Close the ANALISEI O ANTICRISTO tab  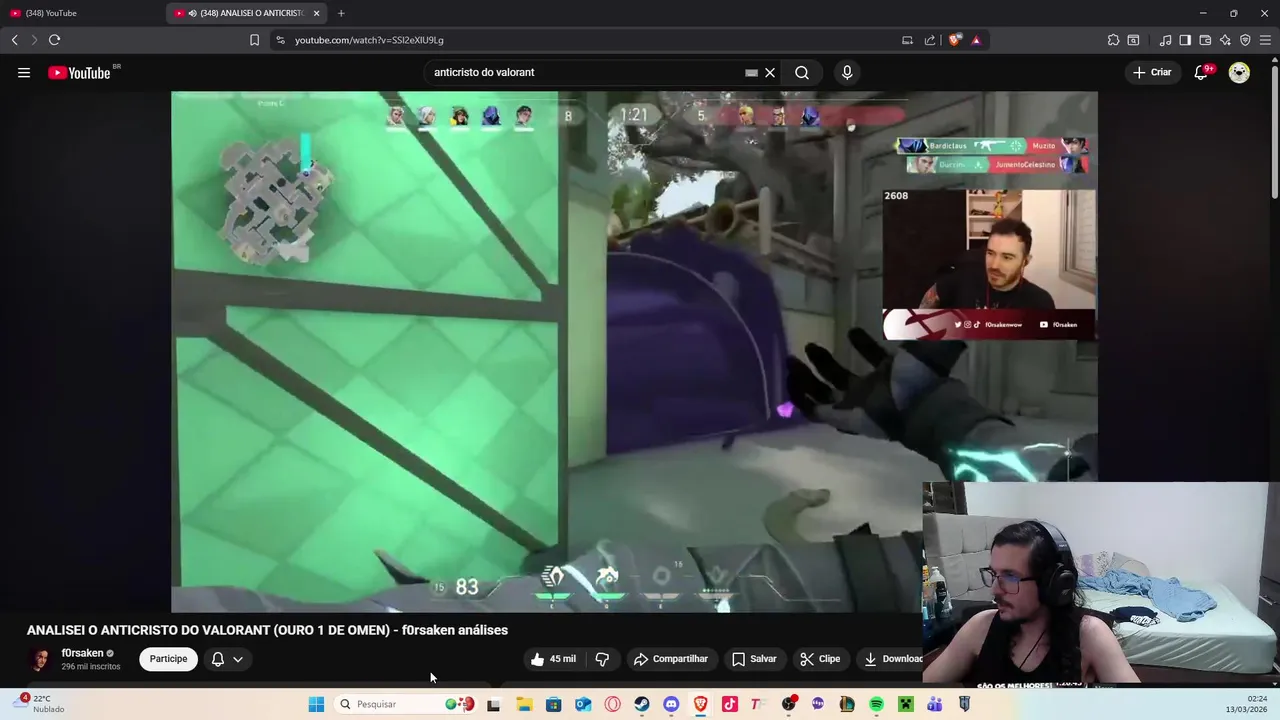click(316, 13)
